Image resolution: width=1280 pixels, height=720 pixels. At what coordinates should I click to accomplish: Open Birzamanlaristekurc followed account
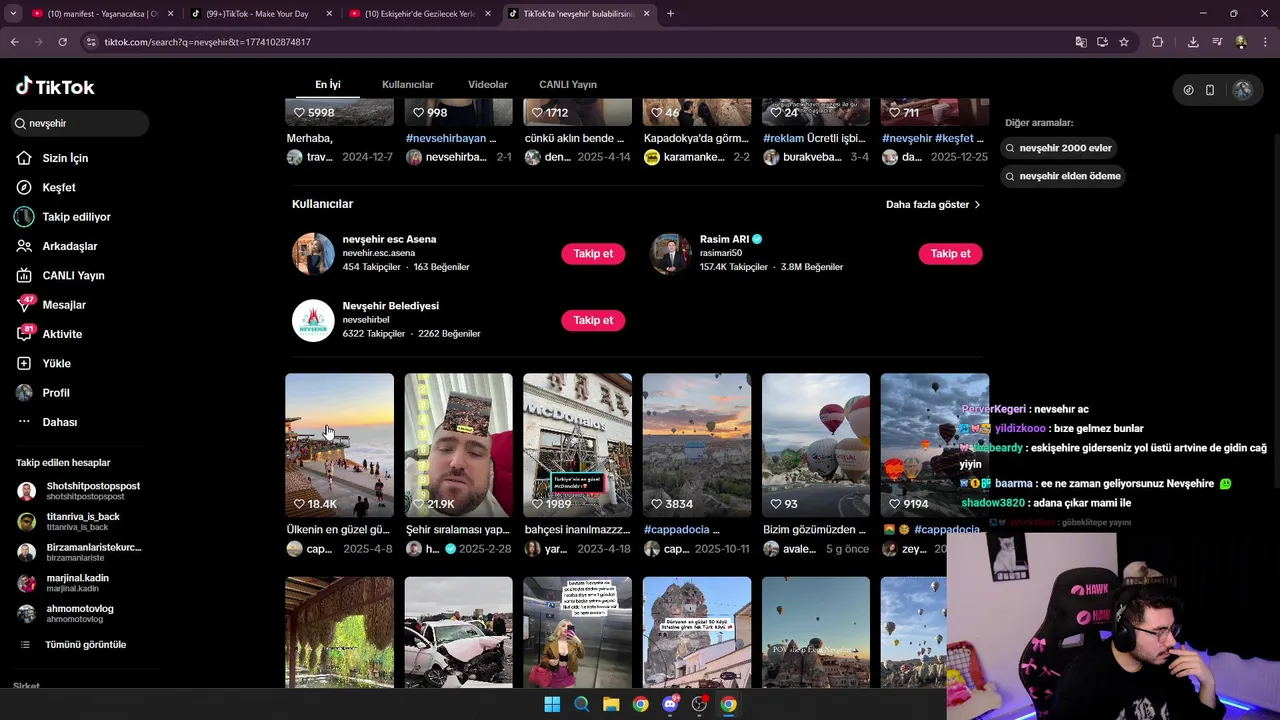click(80, 552)
